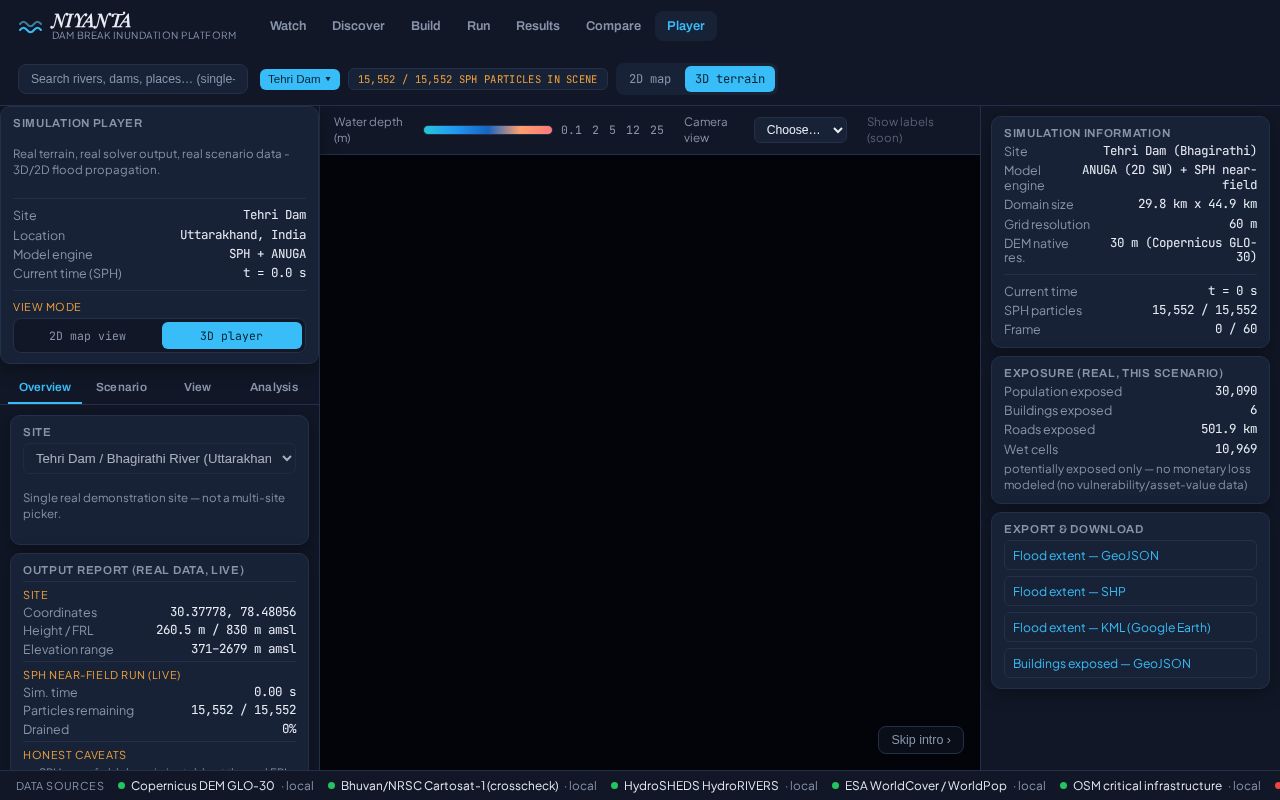Download Flood extent GeoJSON

(x=1130, y=555)
